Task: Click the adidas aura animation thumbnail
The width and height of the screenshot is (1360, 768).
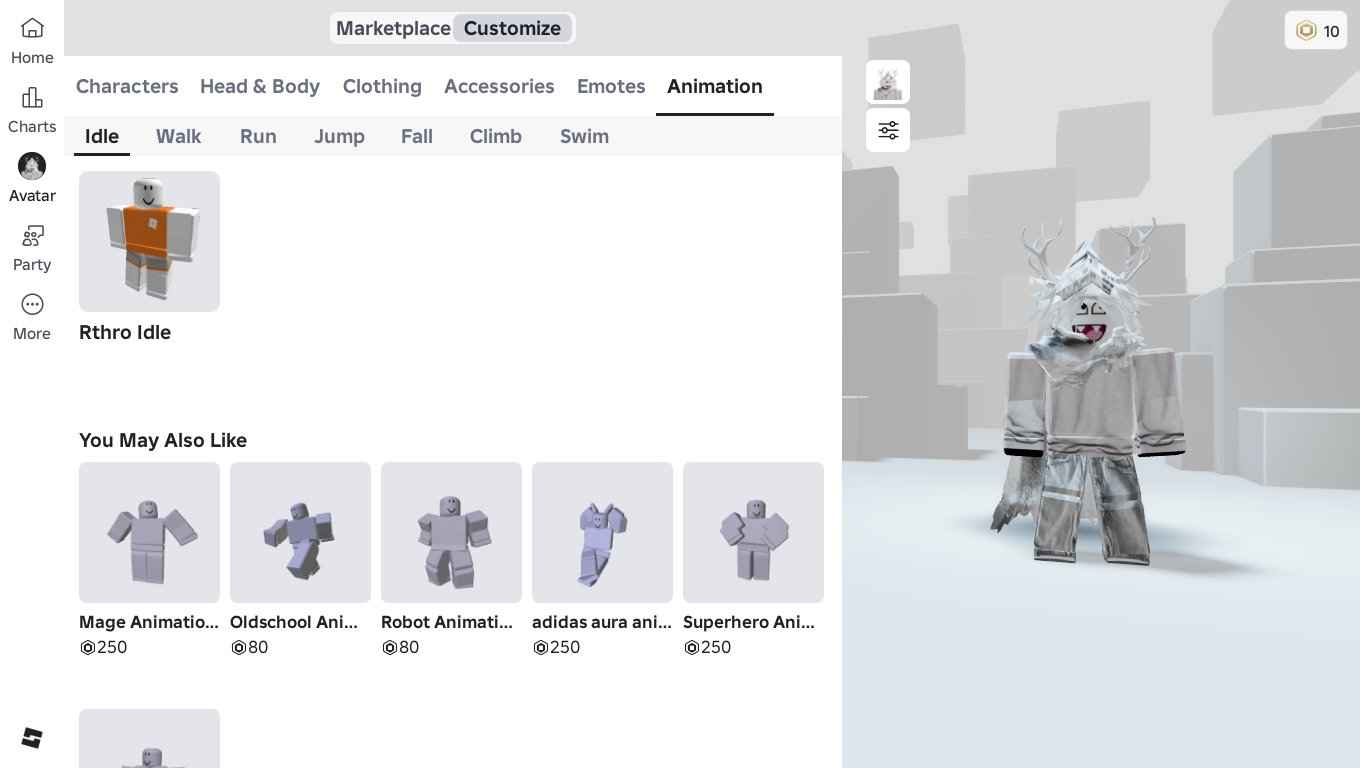Action: tap(602, 533)
